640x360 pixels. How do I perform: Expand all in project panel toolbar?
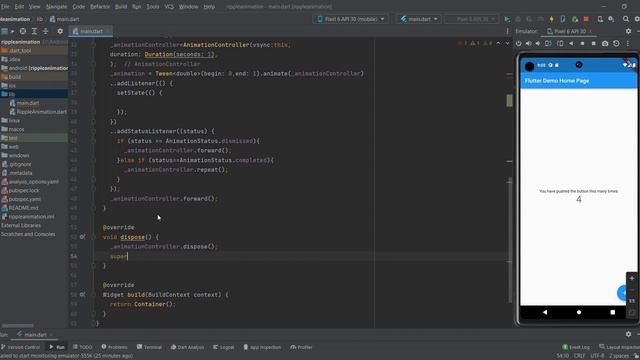pos(34,31)
